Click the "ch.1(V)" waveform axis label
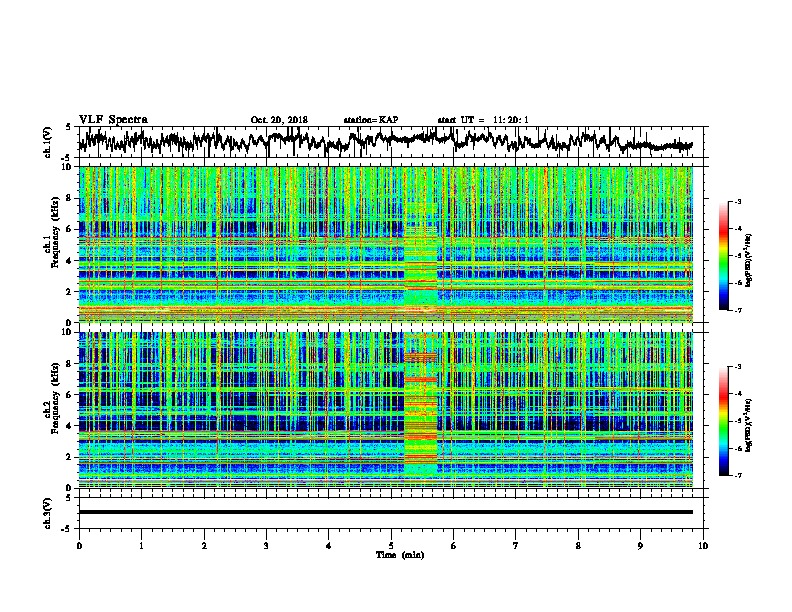The image size is (792, 612). pos(47,142)
